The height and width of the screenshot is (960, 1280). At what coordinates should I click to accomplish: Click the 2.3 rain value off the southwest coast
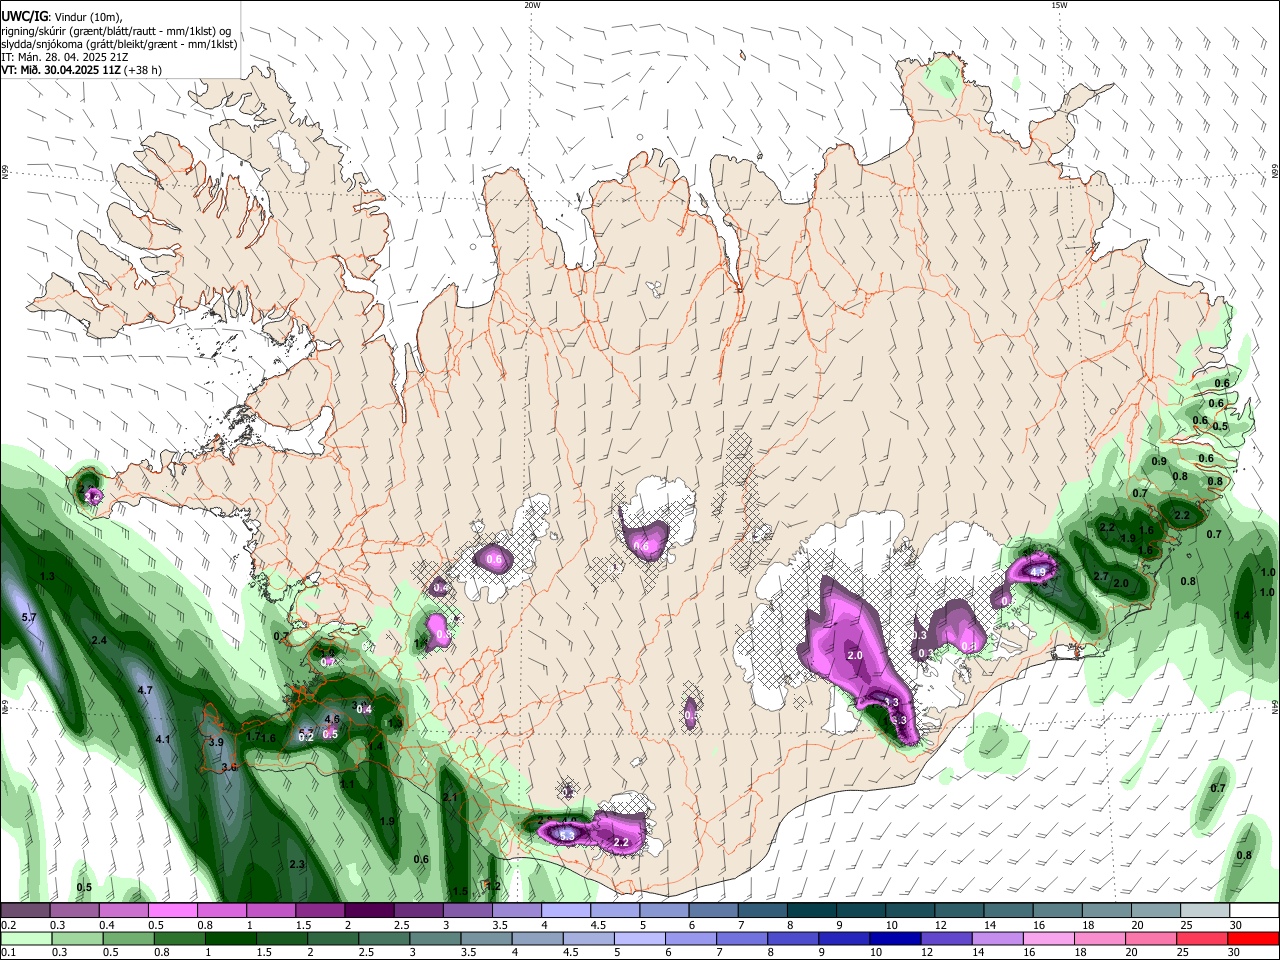[x=297, y=863]
